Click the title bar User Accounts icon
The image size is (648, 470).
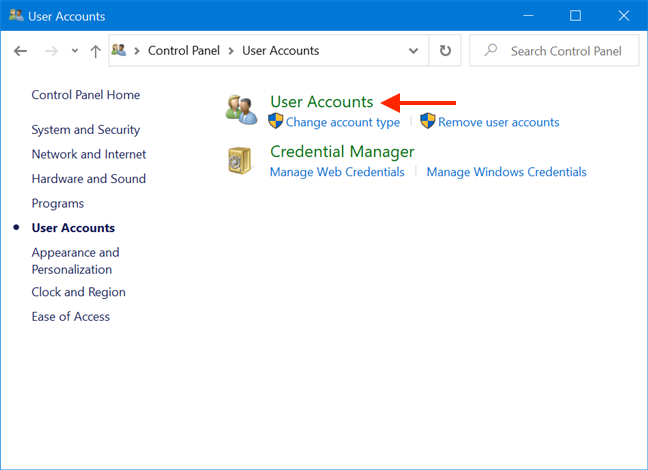pyautogui.click(x=17, y=16)
